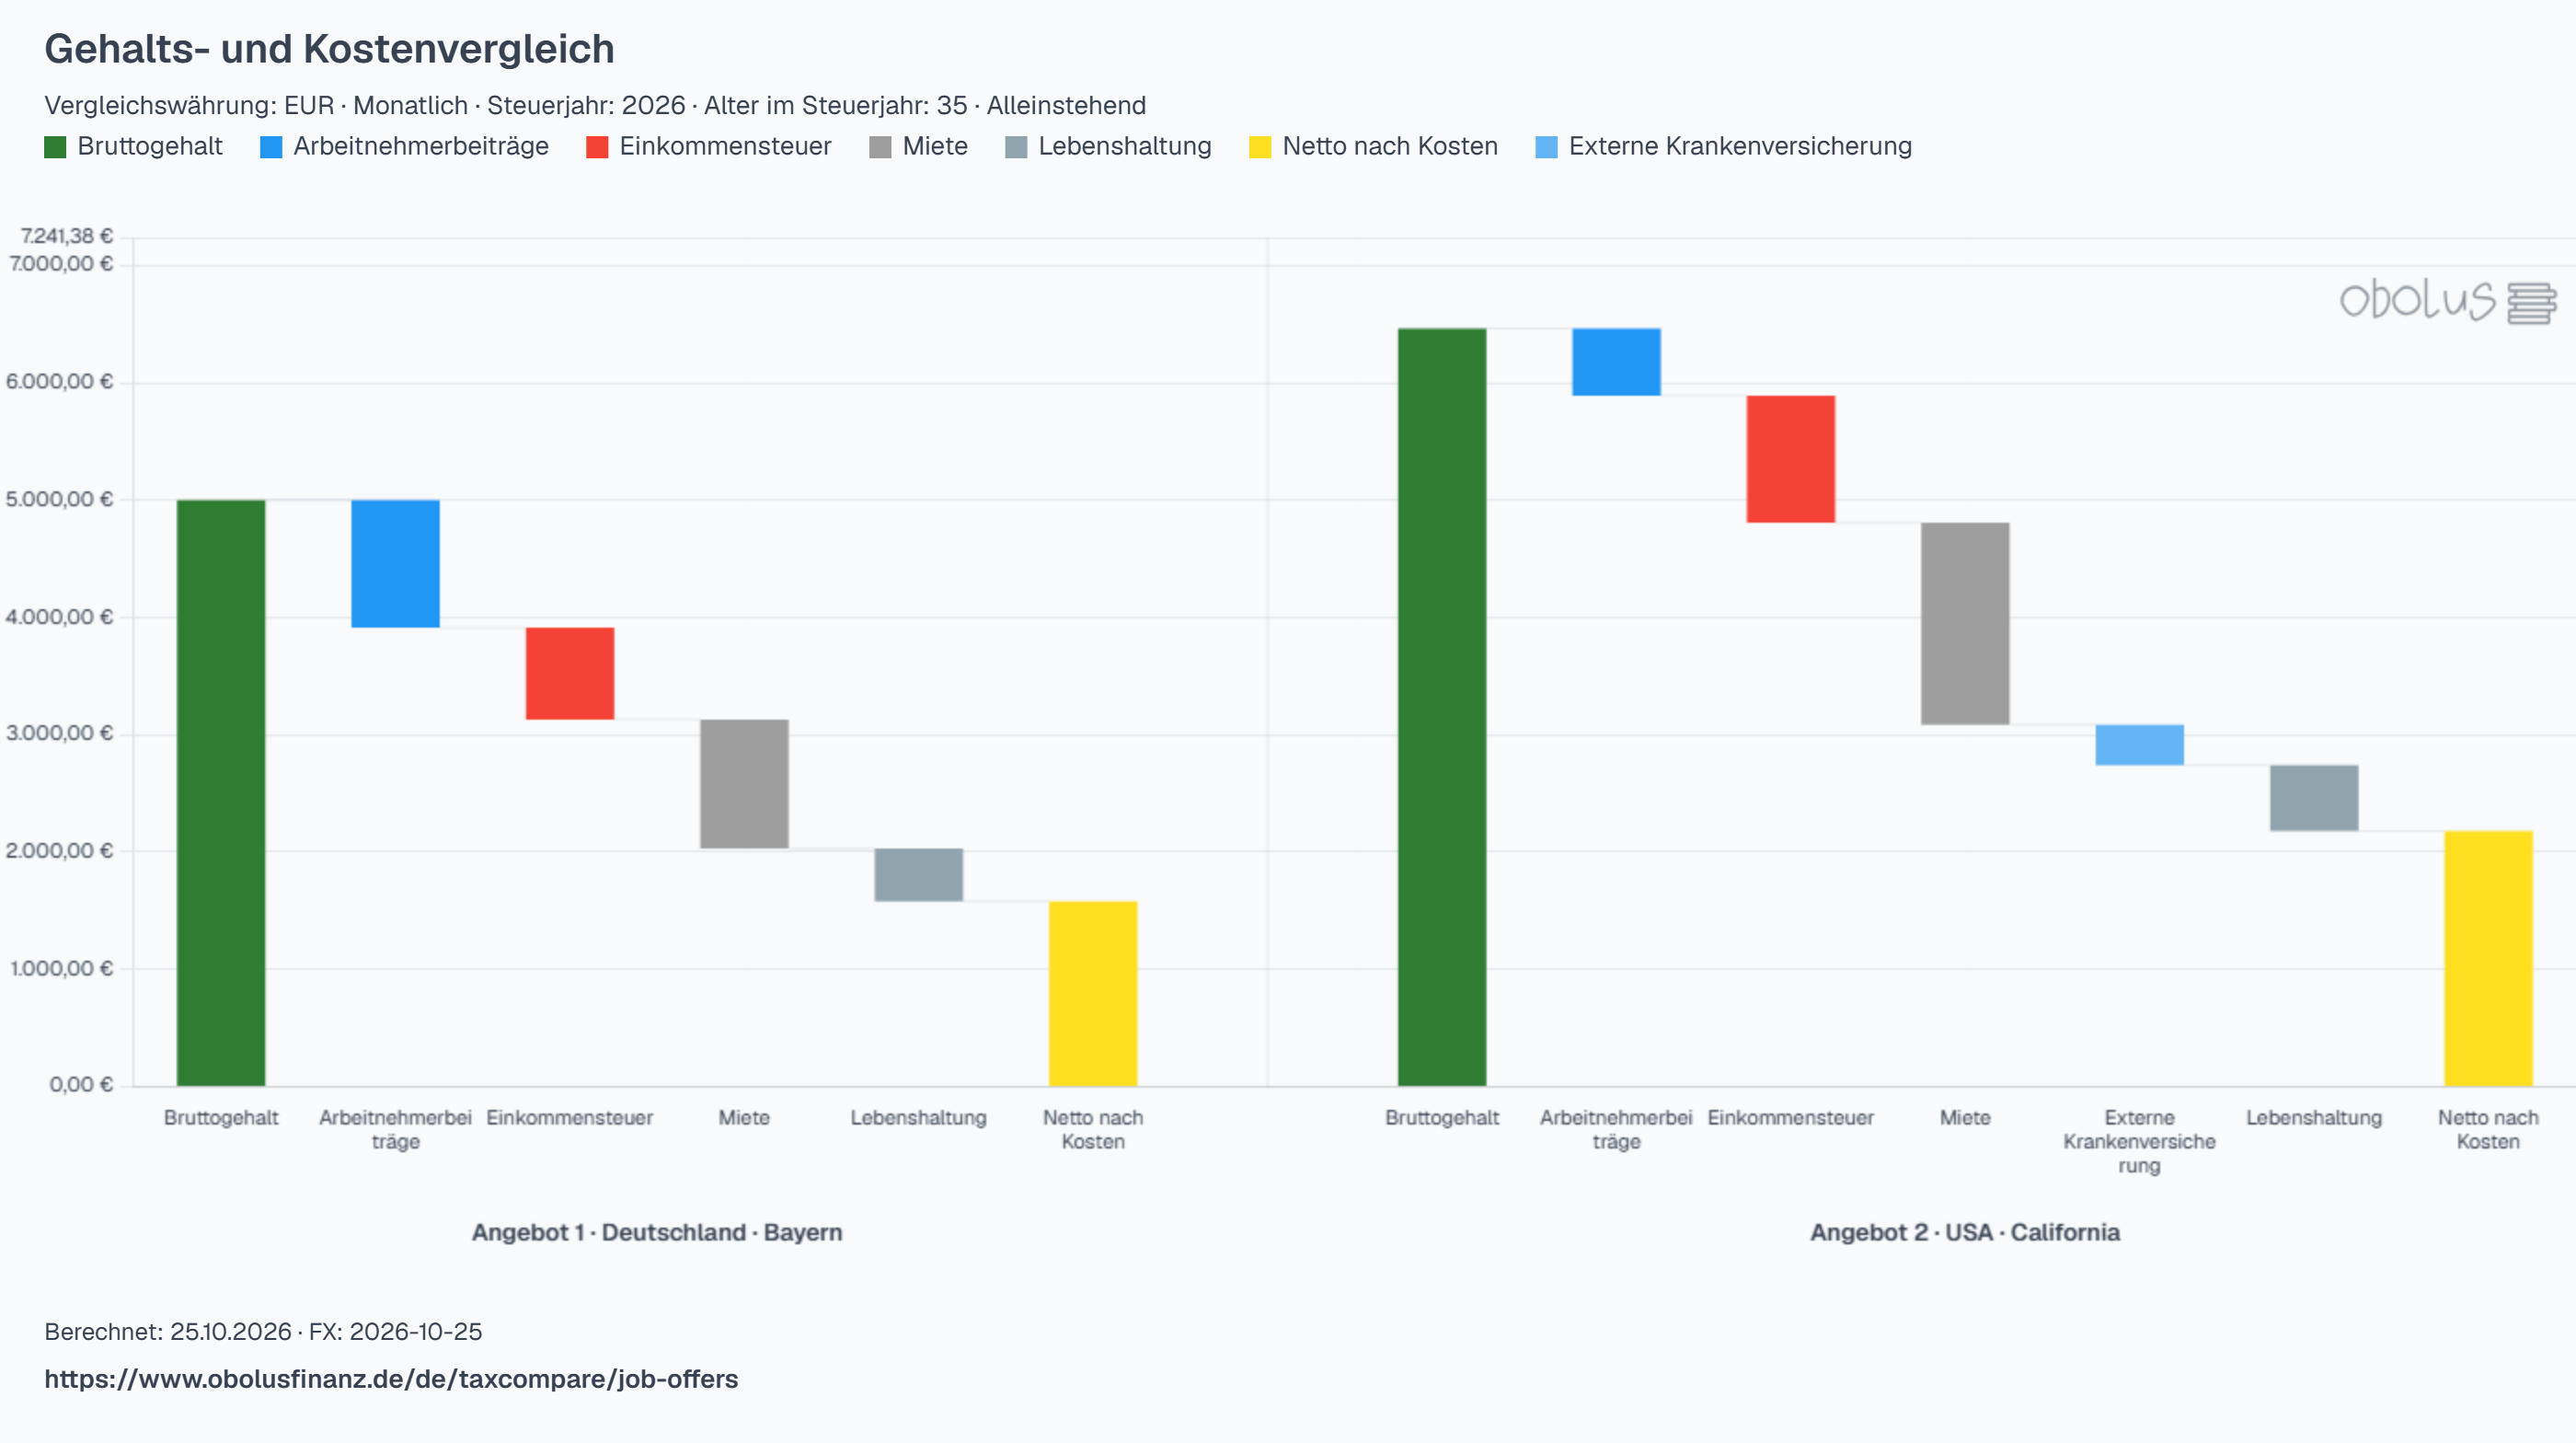This screenshot has height=1443, width=2576.
Task: Click the green Bruttogehalt legend swatch
Action: [55, 147]
